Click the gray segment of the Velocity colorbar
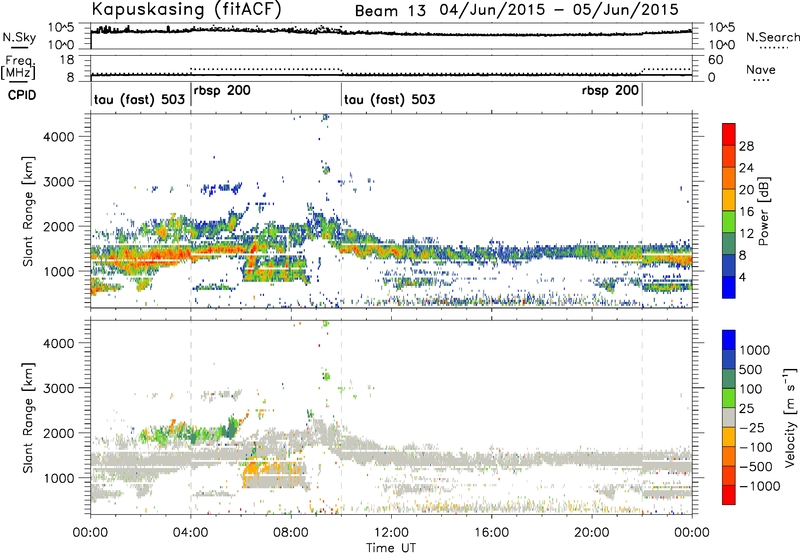The width and height of the screenshot is (800, 554). (x=729, y=417)
